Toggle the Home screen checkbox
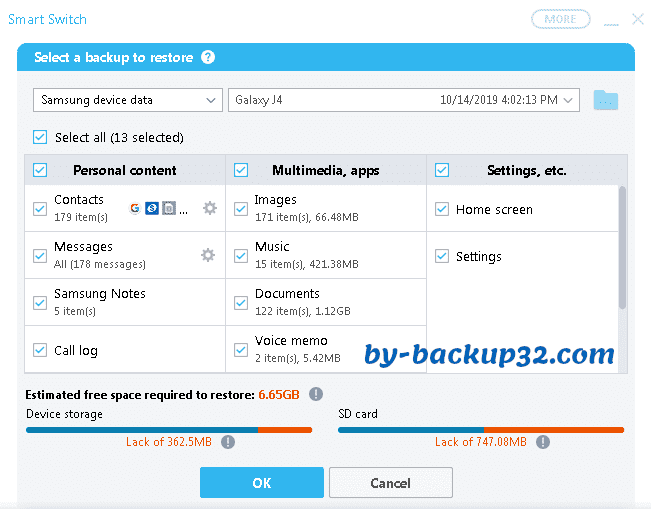The image size is (651, 528). click(x=442, y=209)
